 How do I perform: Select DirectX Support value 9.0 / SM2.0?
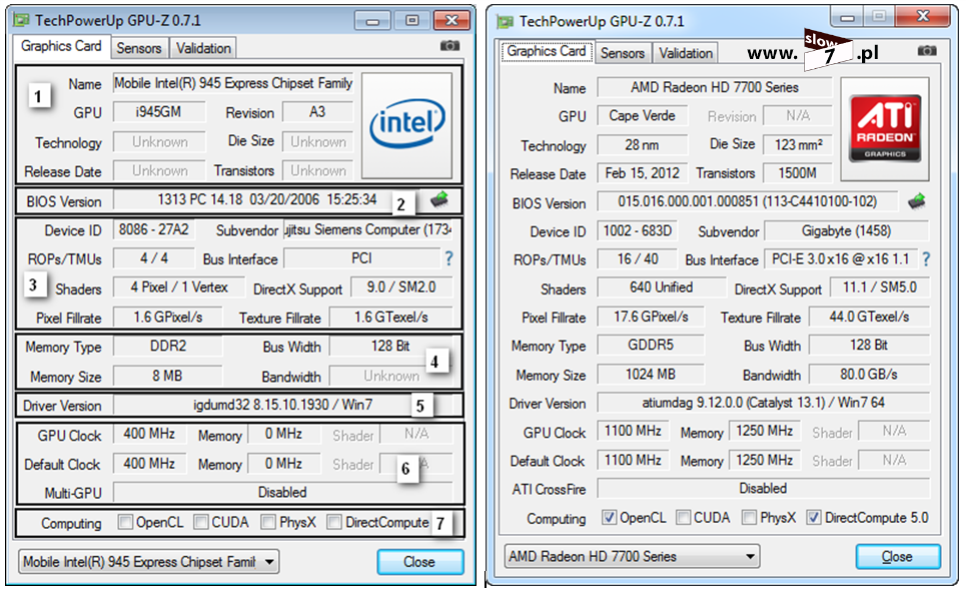(401, 287)
